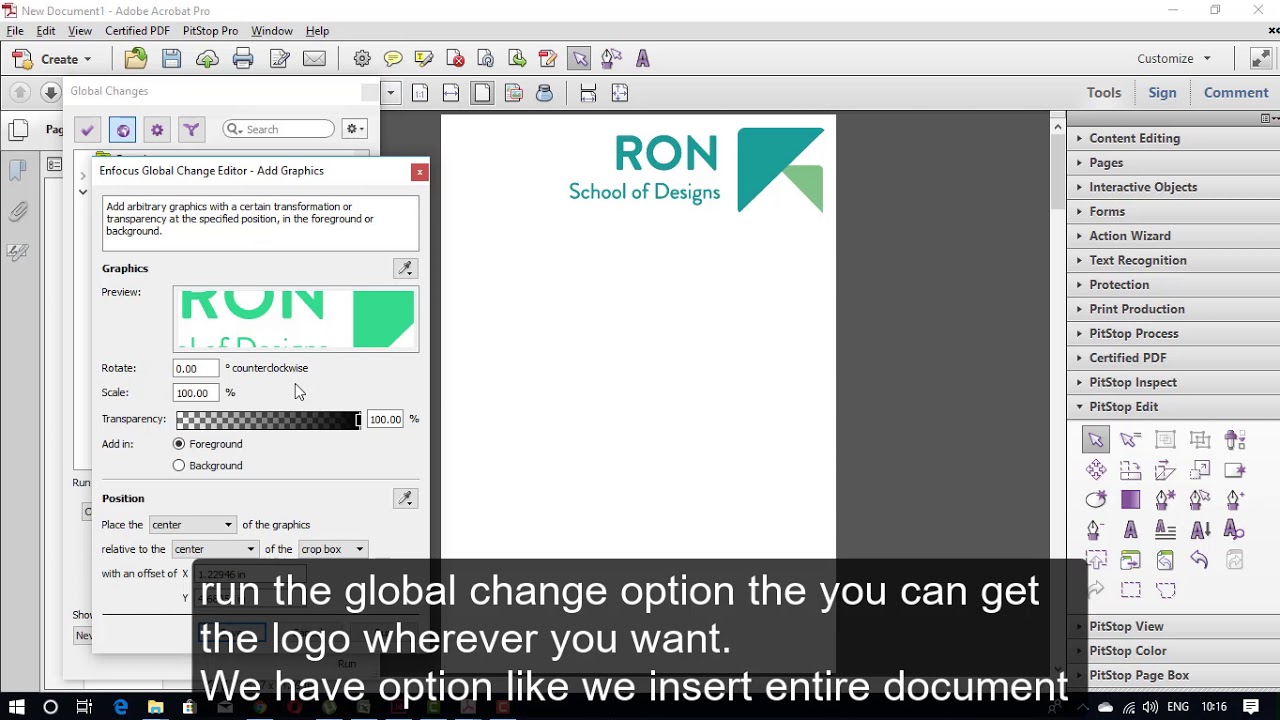Click the Global Changes Search box
Image resolution: width=1280 pixels, height=720 pixels.
(279, 129)
